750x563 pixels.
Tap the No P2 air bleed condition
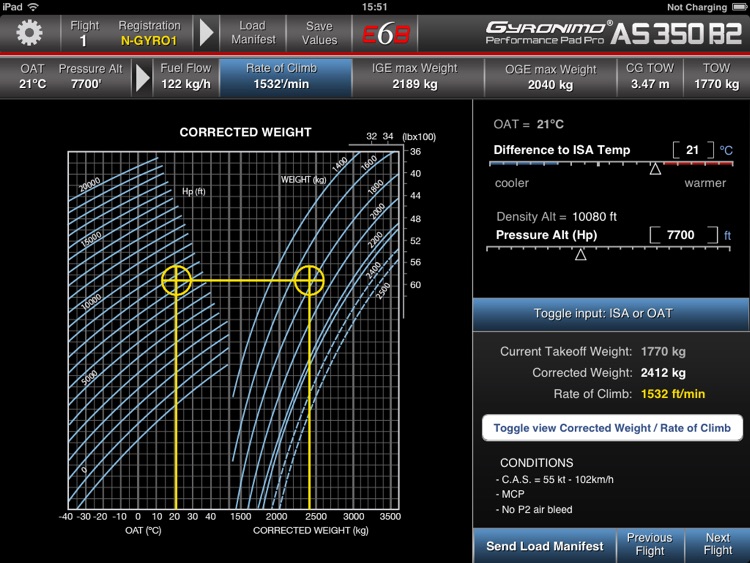[534, 509]
